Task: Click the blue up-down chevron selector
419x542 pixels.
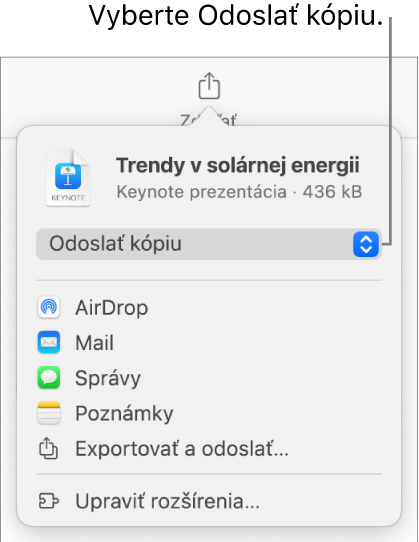Action: (x=366, y=244)
